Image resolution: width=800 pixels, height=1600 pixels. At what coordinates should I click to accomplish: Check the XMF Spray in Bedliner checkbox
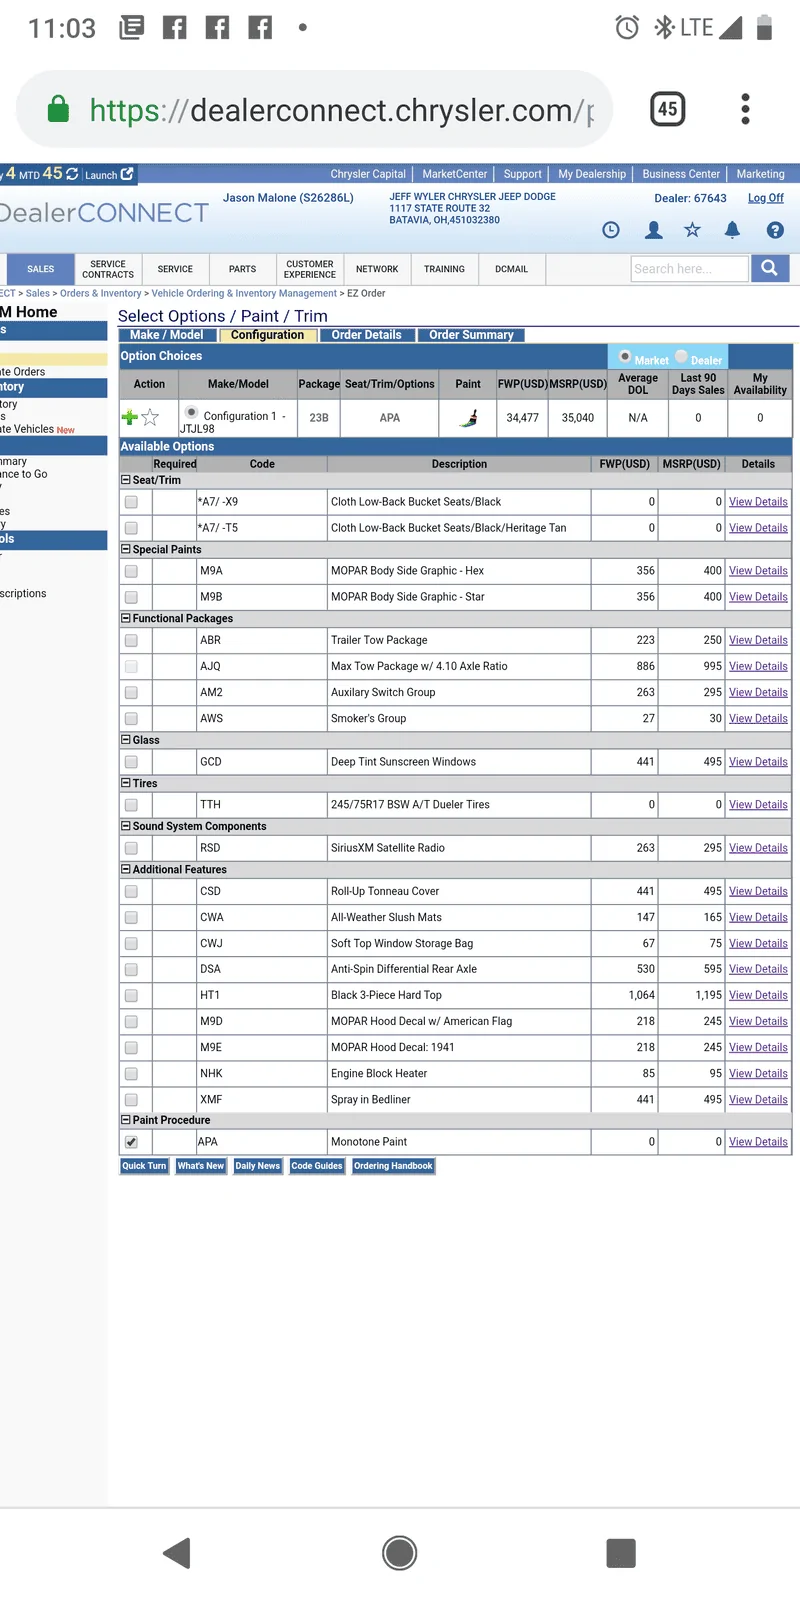[131, 1099]
